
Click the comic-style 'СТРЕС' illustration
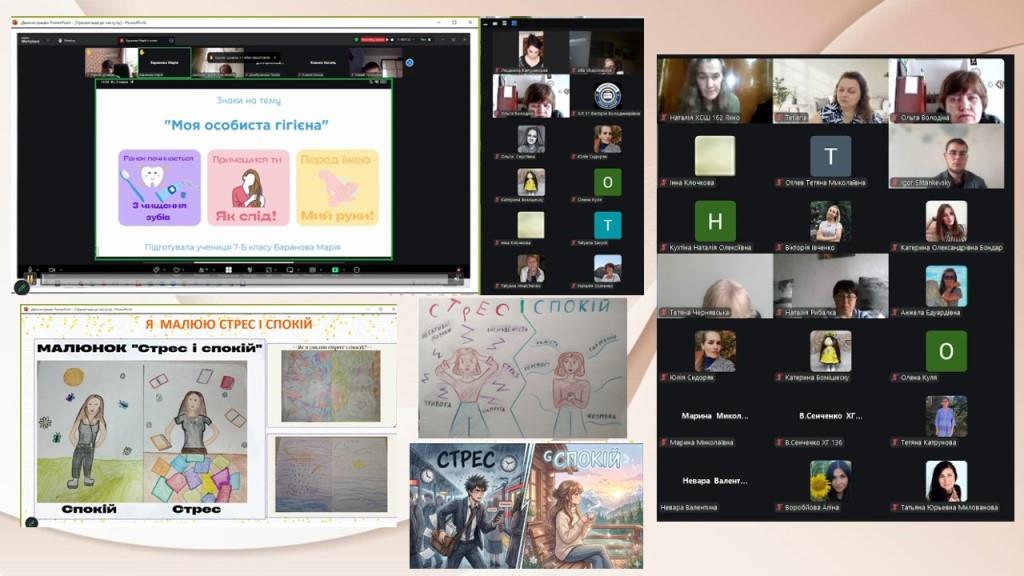pyautogui.click(x=468, y=505)
